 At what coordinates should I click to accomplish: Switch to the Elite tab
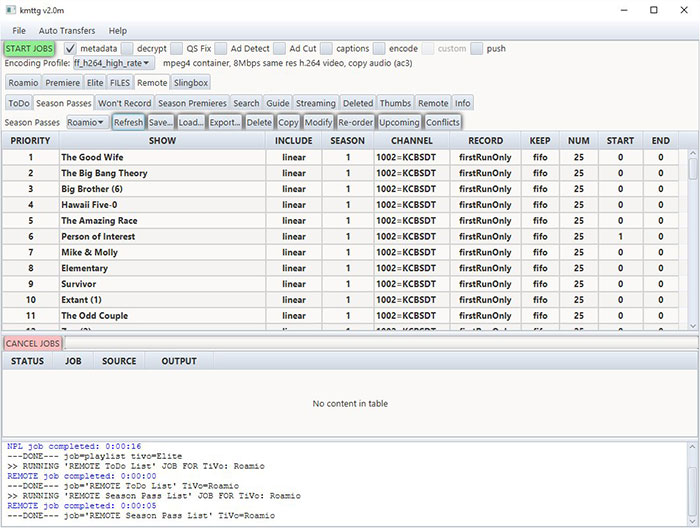coord(95,83)
